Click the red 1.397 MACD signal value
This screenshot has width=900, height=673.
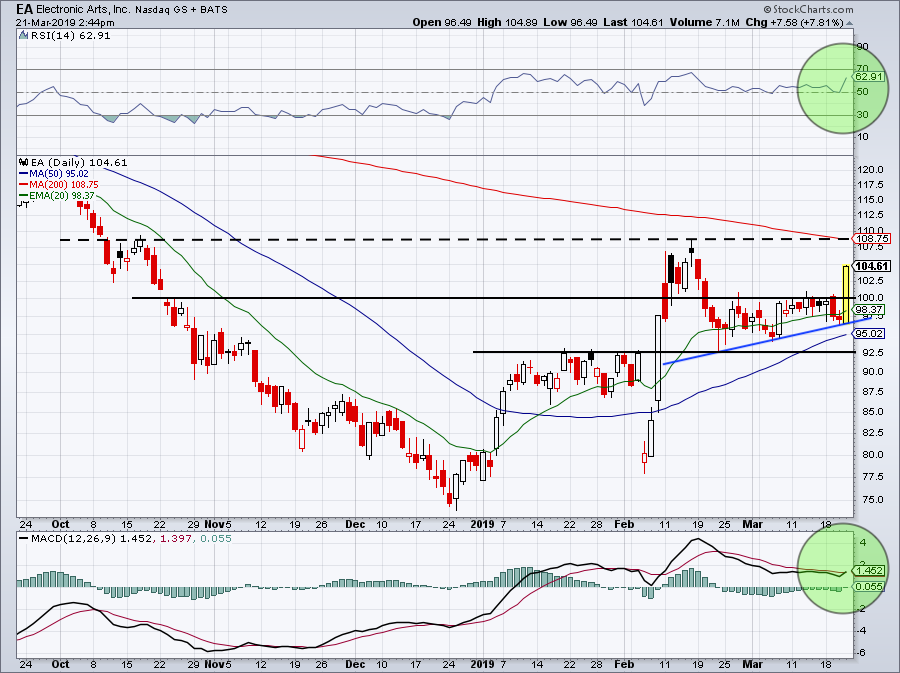[x=175, y=539]
